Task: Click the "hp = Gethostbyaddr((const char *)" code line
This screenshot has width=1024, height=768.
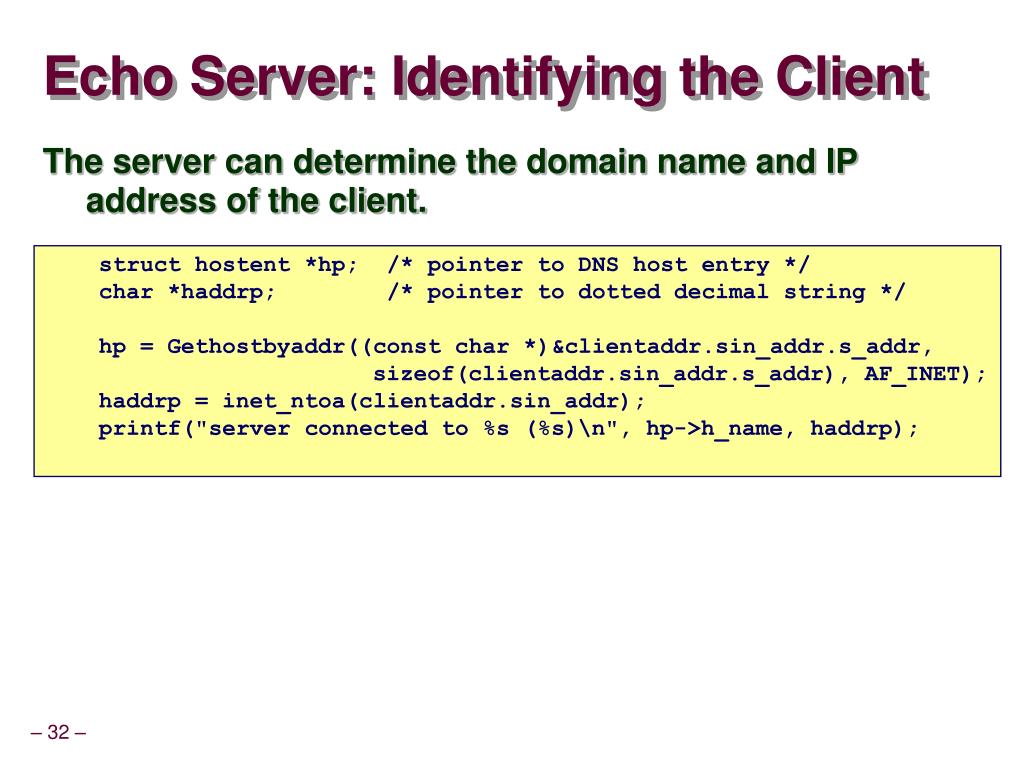Action: point(515,346)
